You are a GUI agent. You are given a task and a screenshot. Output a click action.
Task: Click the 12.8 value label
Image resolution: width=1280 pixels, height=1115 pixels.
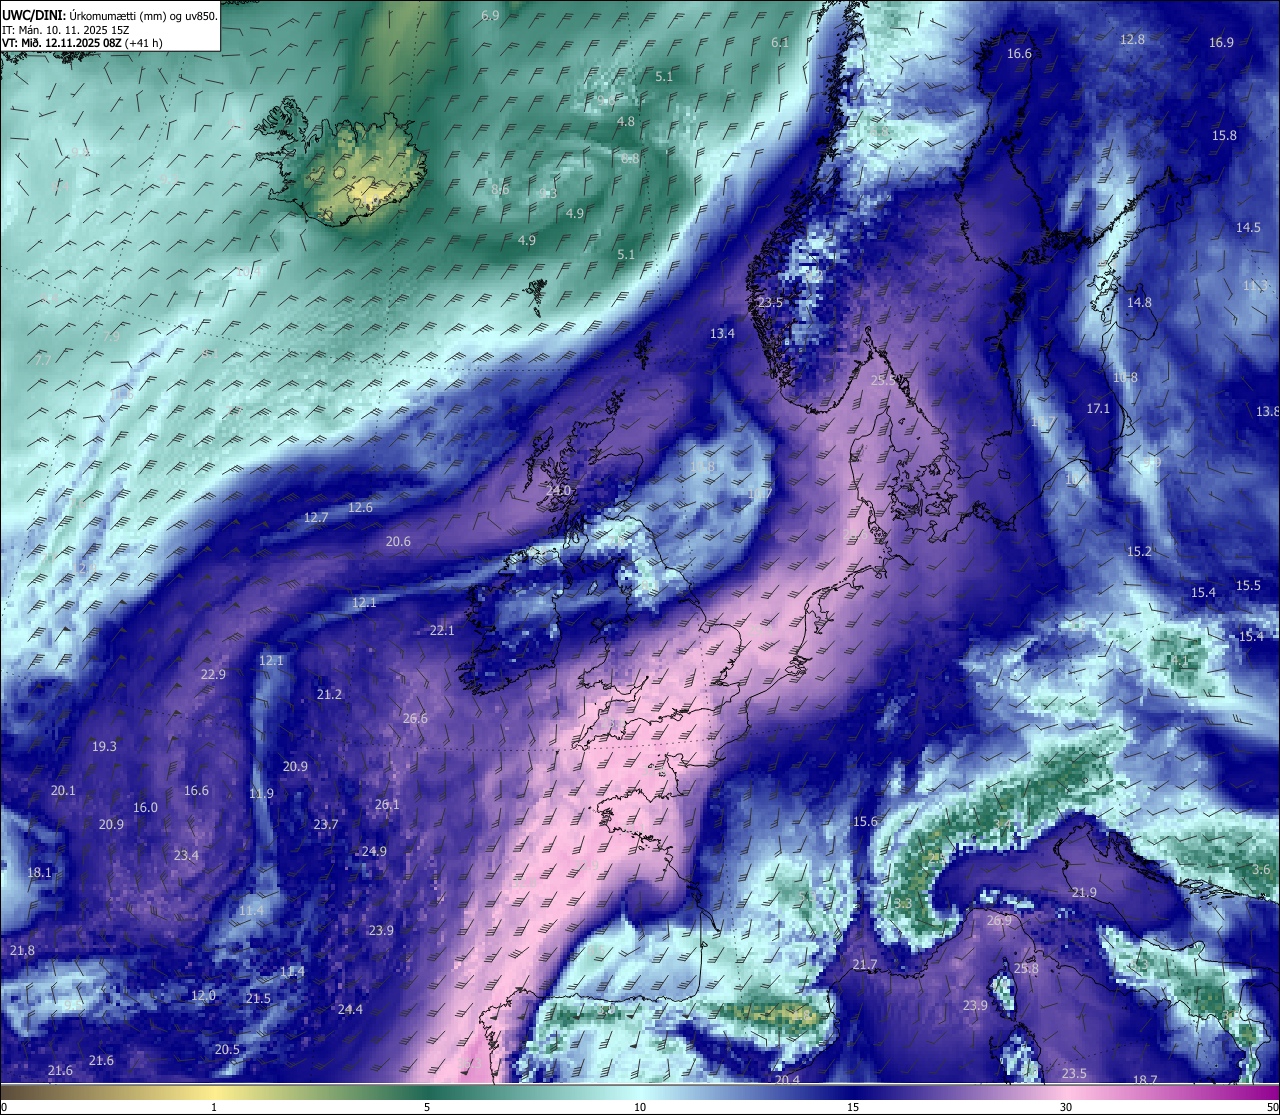[x=1132, y=40]
